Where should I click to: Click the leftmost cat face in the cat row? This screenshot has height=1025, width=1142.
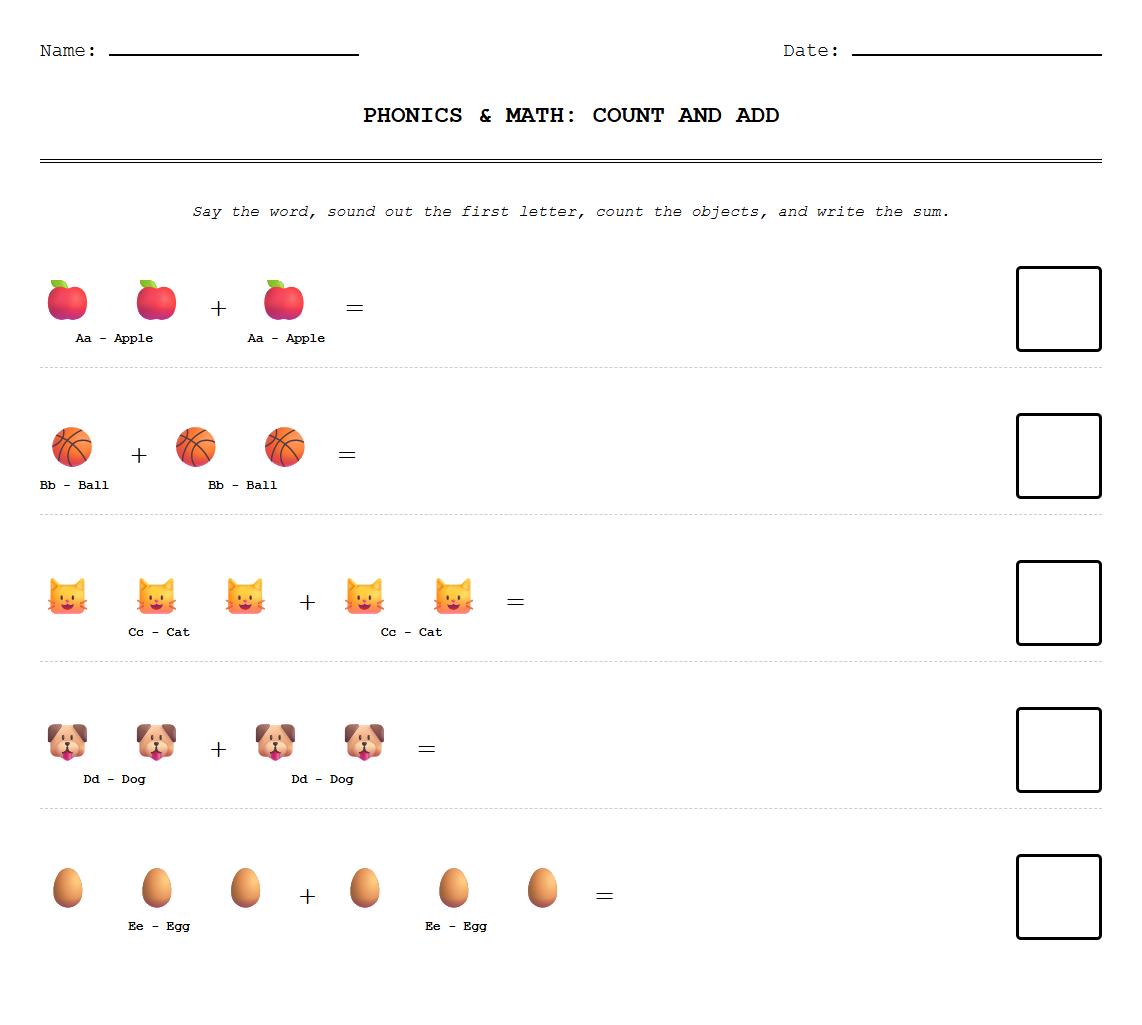[x=67, y=595]
